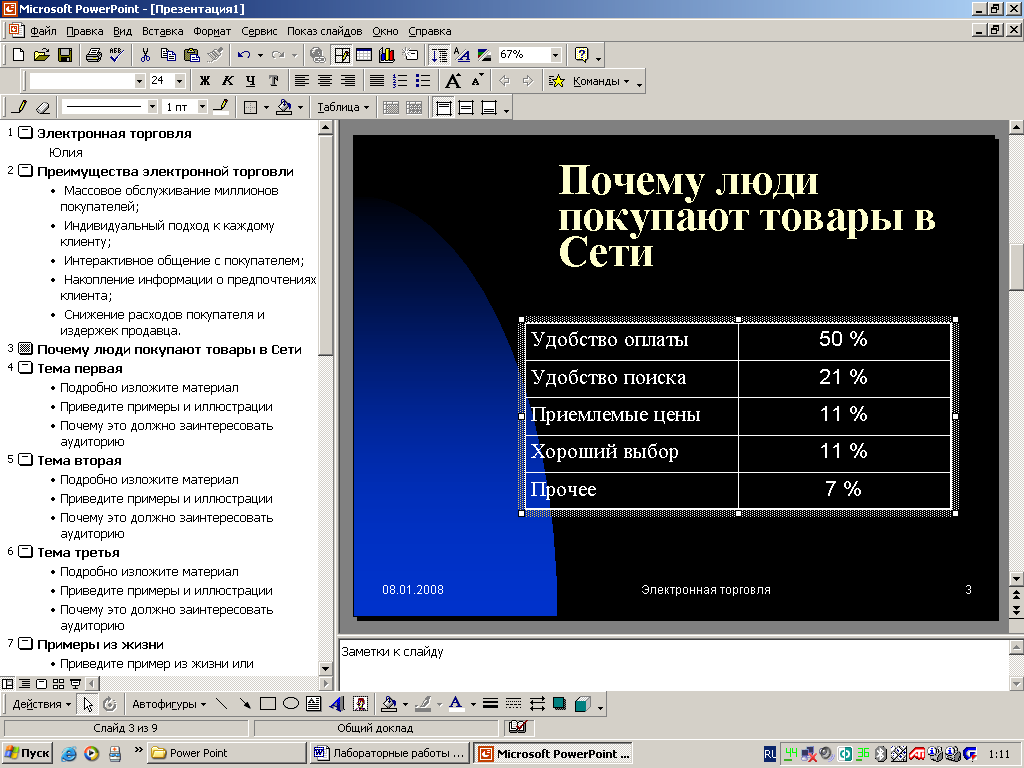Viewport: 1024px width, 768px height.
Task: Choose the table fill color bucket
Action: (284, 107)
